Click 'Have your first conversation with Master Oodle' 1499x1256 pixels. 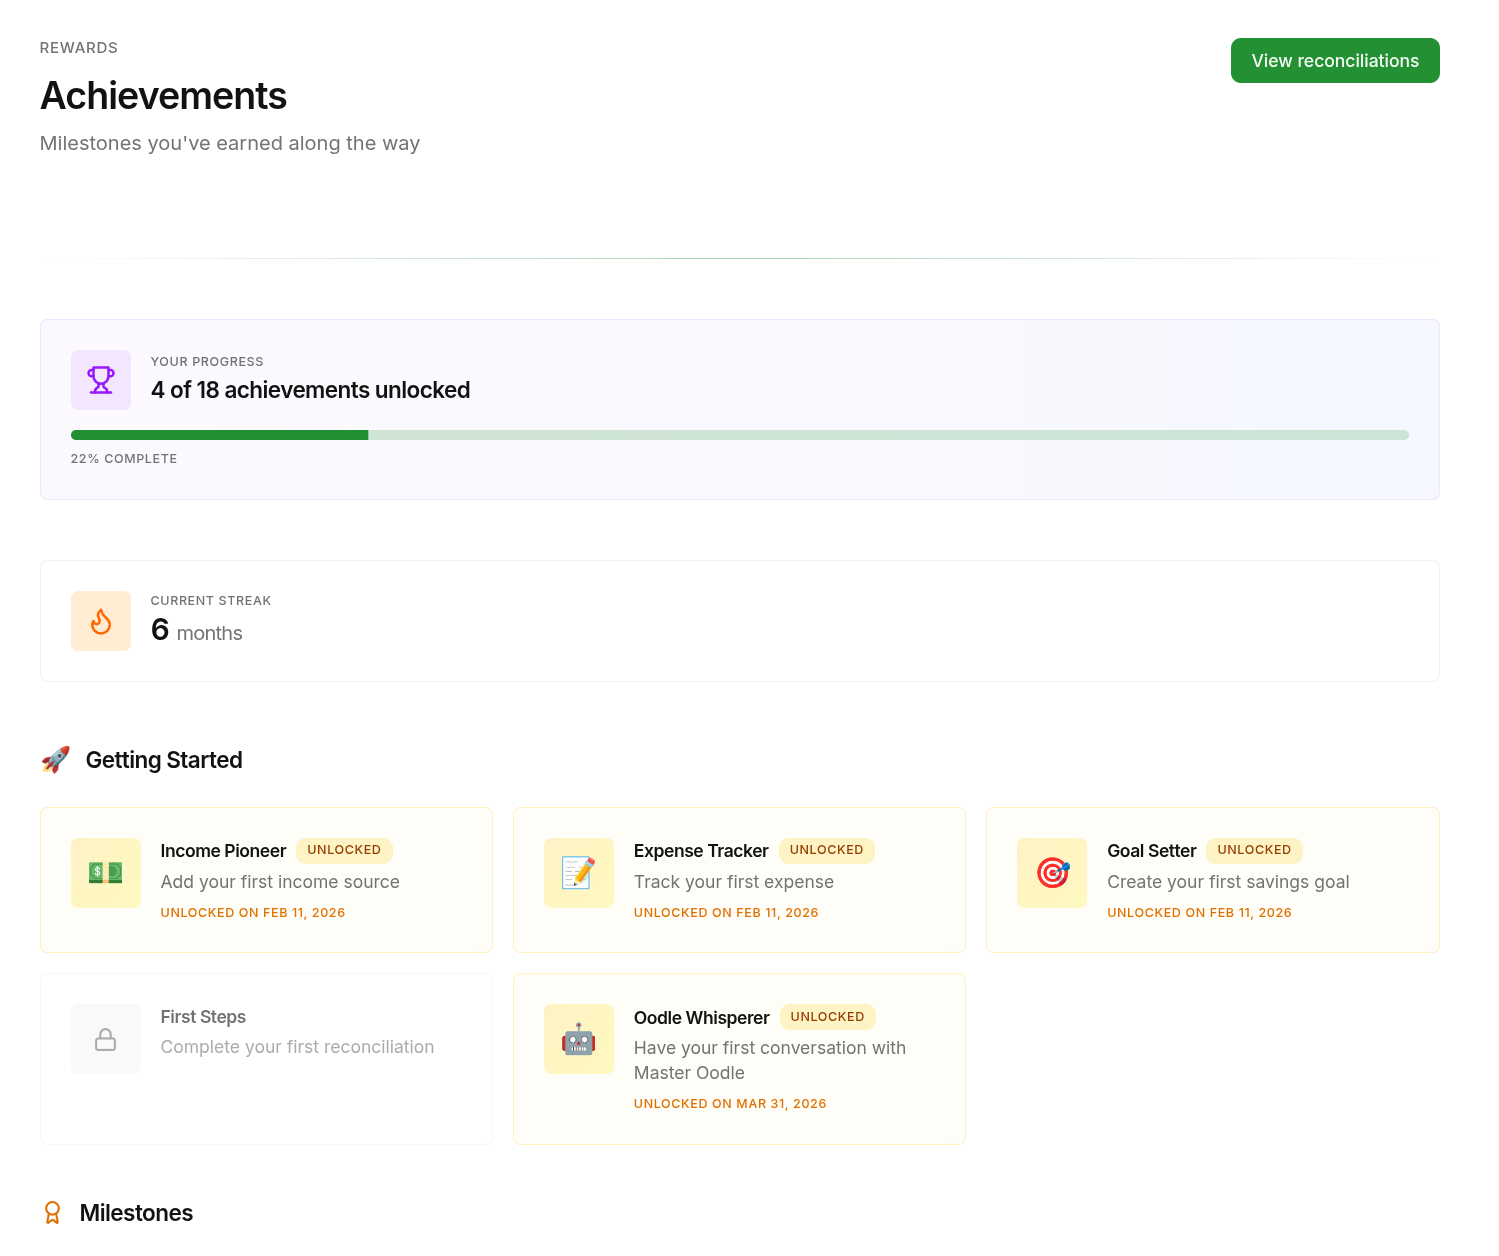770,1060
